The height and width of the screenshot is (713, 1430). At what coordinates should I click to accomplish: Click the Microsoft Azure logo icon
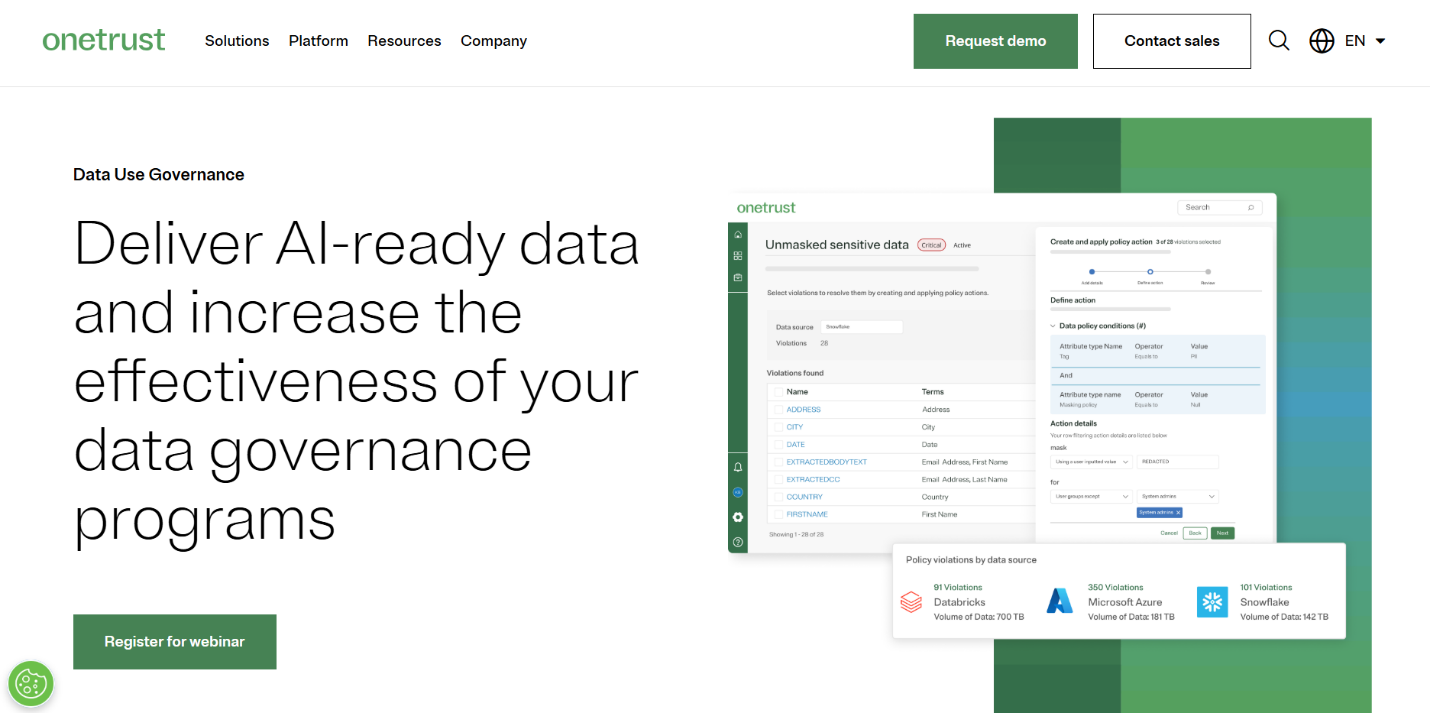1059,601
